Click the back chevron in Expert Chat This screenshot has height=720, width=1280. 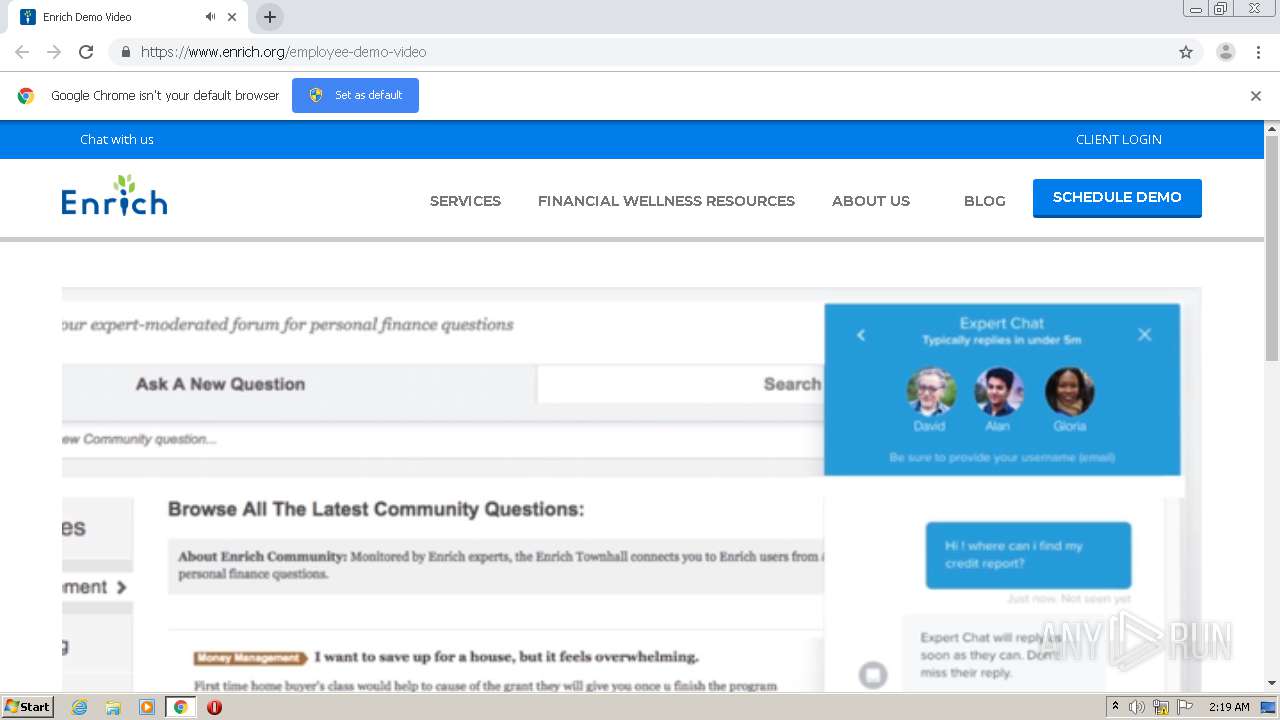pos(861,335)
